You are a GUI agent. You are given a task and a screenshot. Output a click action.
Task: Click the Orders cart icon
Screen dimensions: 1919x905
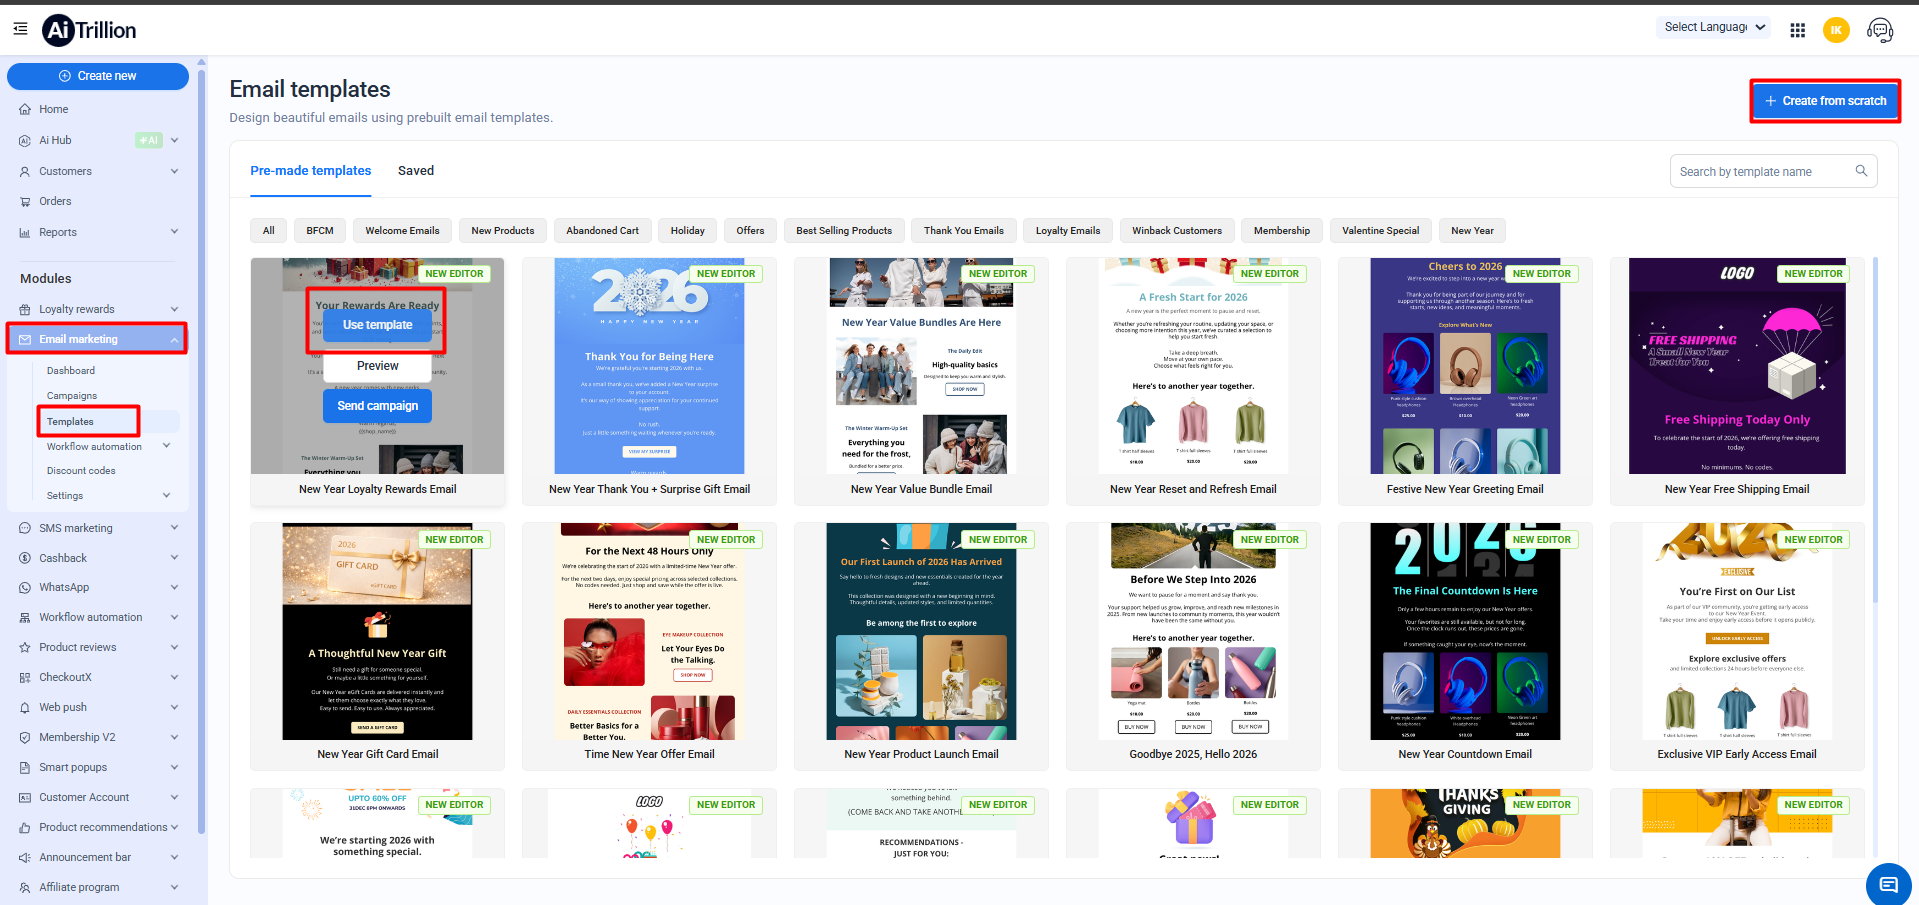25,202
